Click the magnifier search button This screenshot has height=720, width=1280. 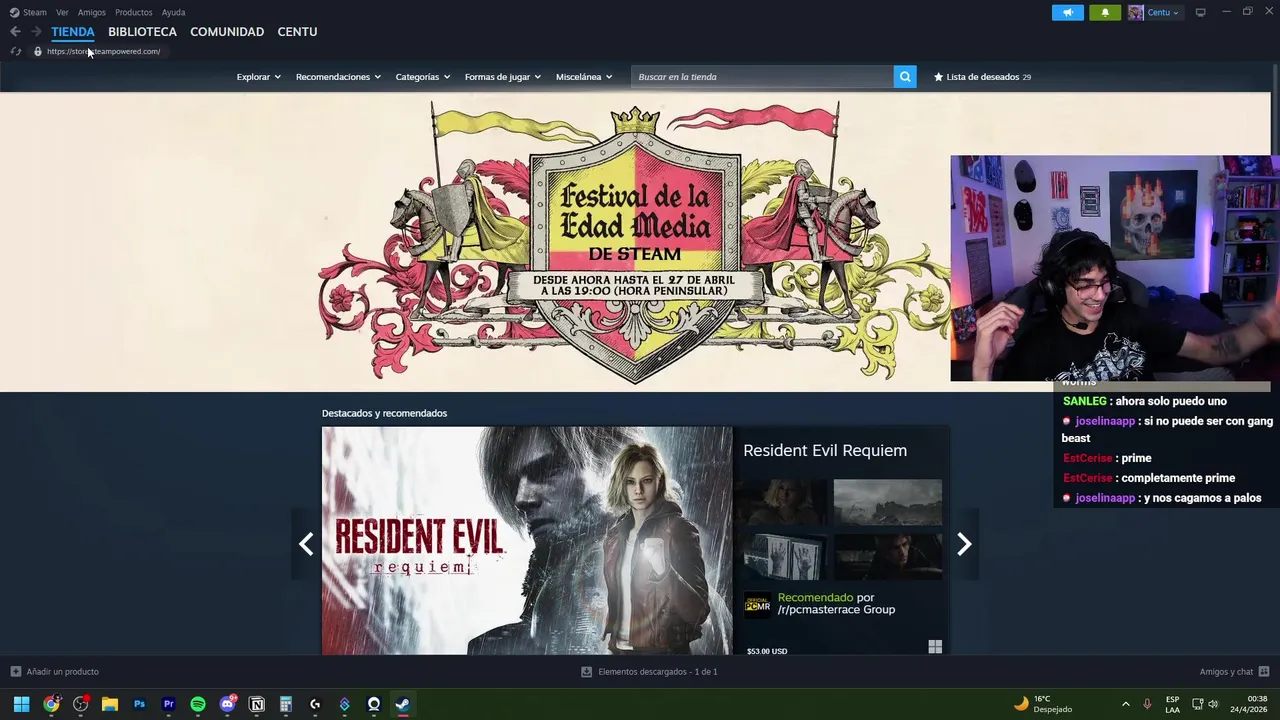click(905, 77)
